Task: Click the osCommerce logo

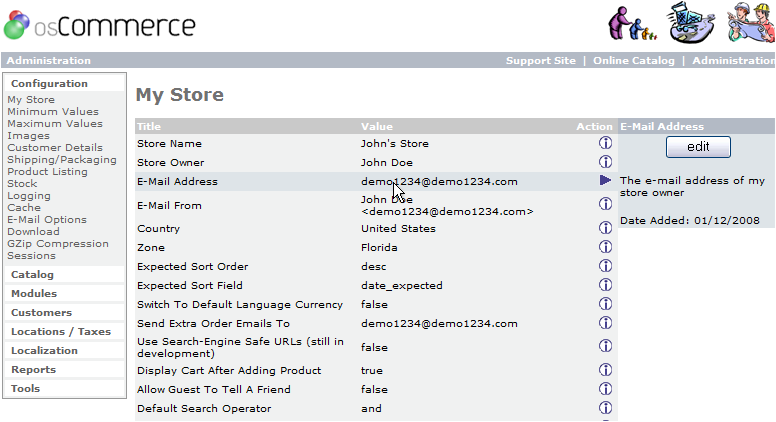Action: tap(99, 25)
